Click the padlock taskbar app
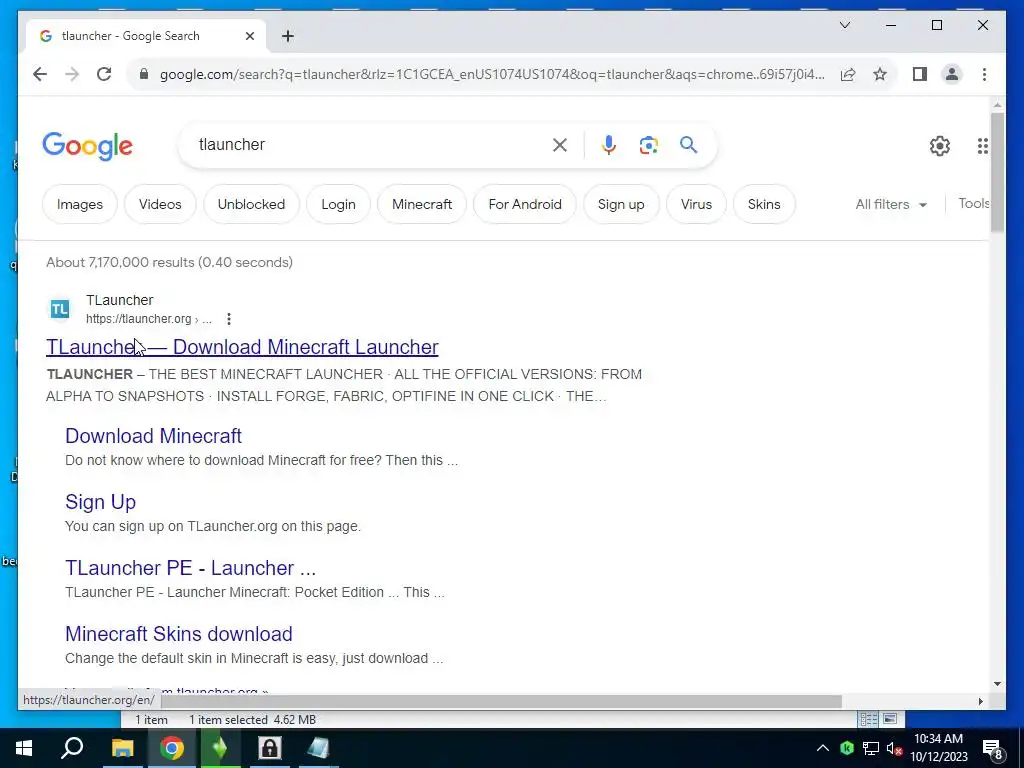Viewport: 1024px width, 768px height. click(x=269, y=748)
